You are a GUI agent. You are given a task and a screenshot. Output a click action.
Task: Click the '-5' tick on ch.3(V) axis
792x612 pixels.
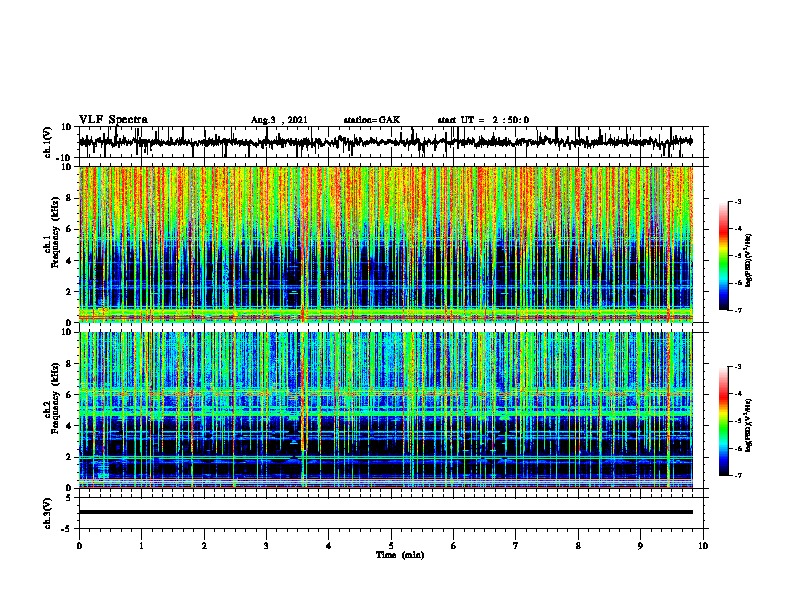point(68,529)
